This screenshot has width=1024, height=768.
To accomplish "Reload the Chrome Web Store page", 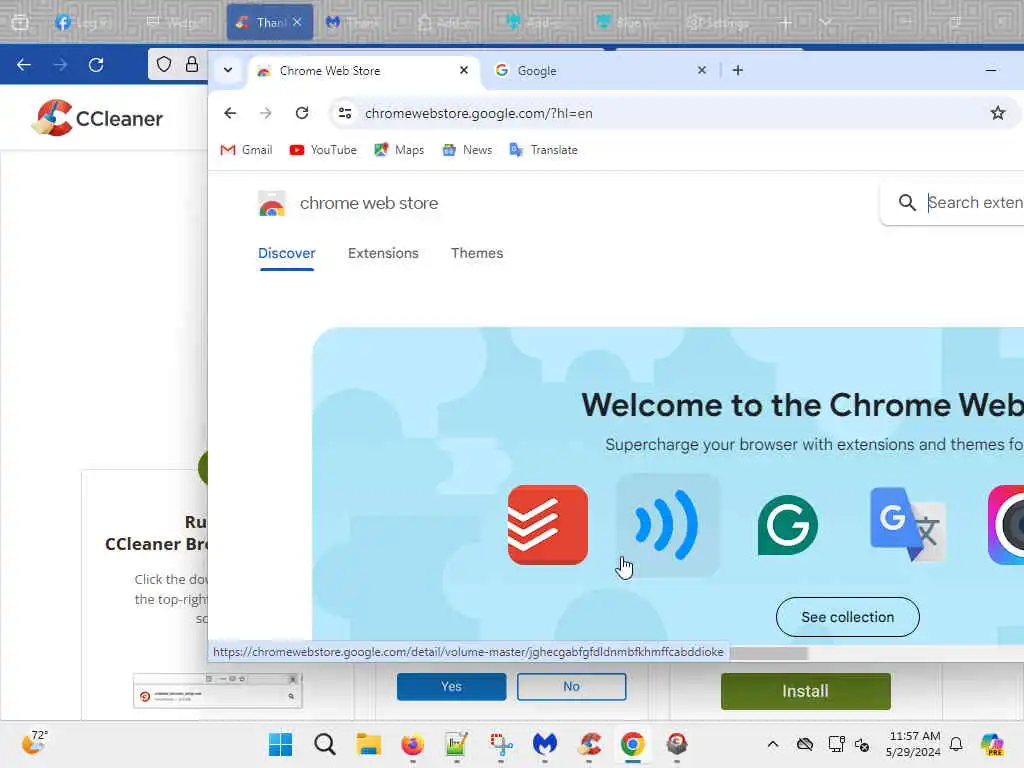I will tap(302, 113).
